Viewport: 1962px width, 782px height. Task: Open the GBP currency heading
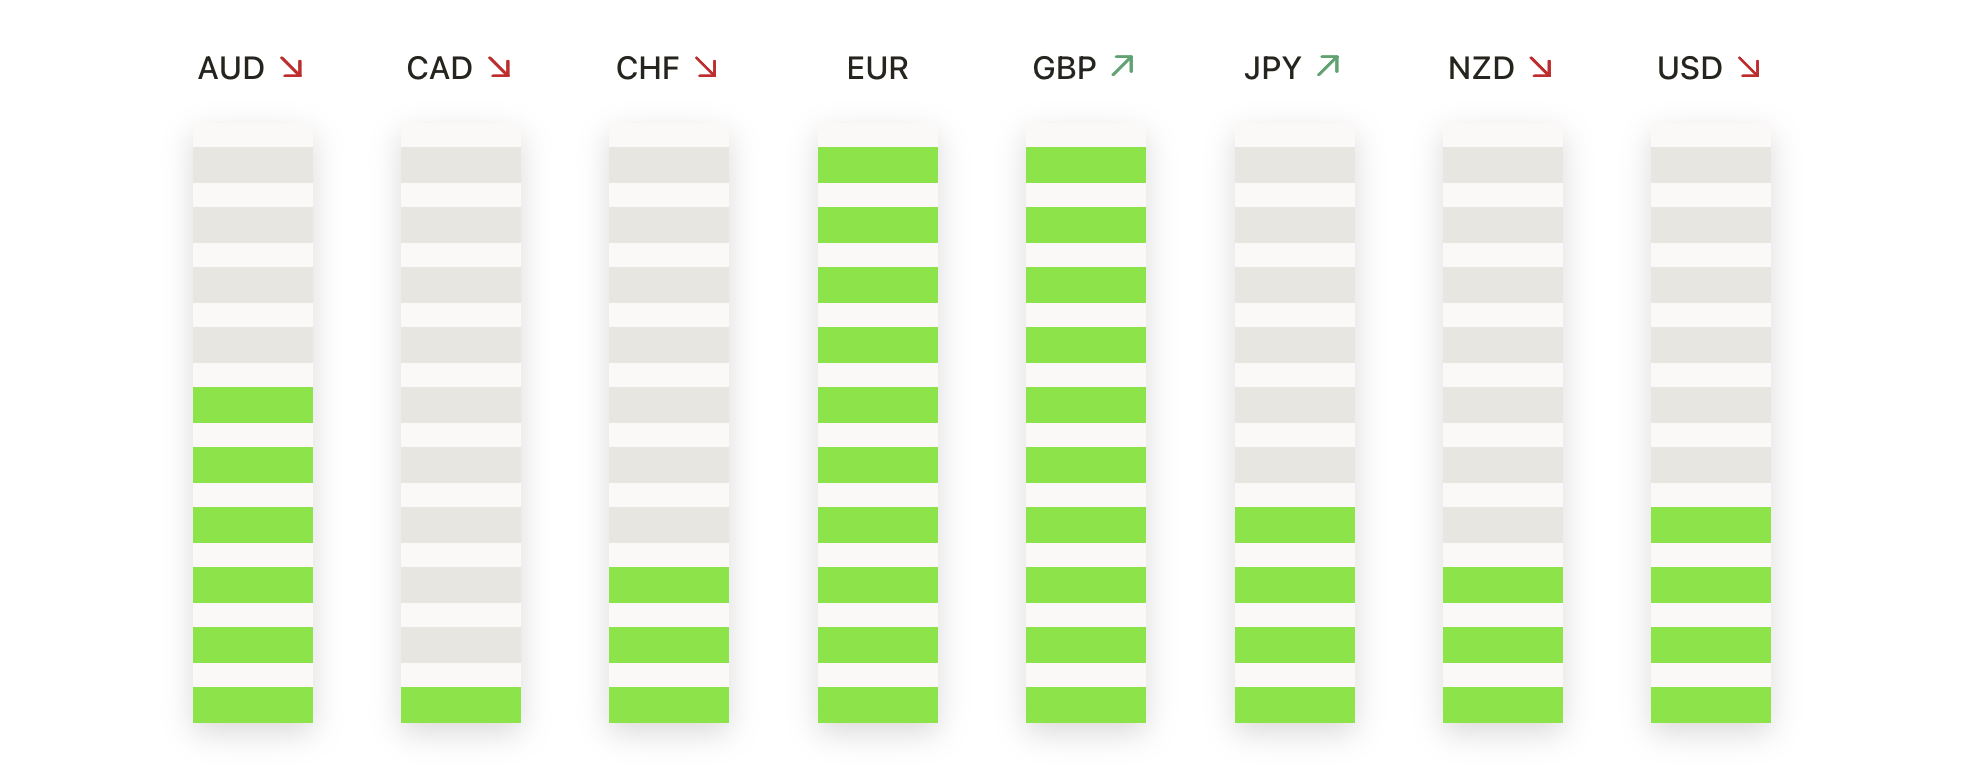point(1064,68)
